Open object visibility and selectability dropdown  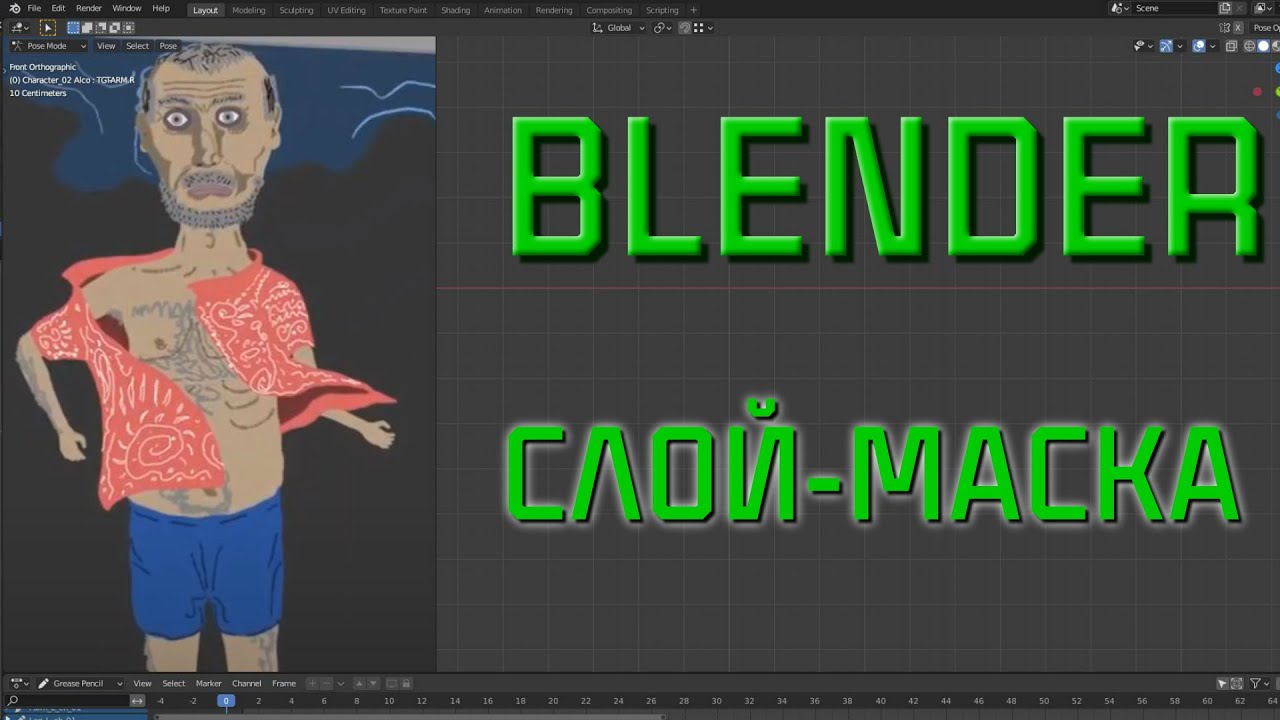(x=1144, y=46)
